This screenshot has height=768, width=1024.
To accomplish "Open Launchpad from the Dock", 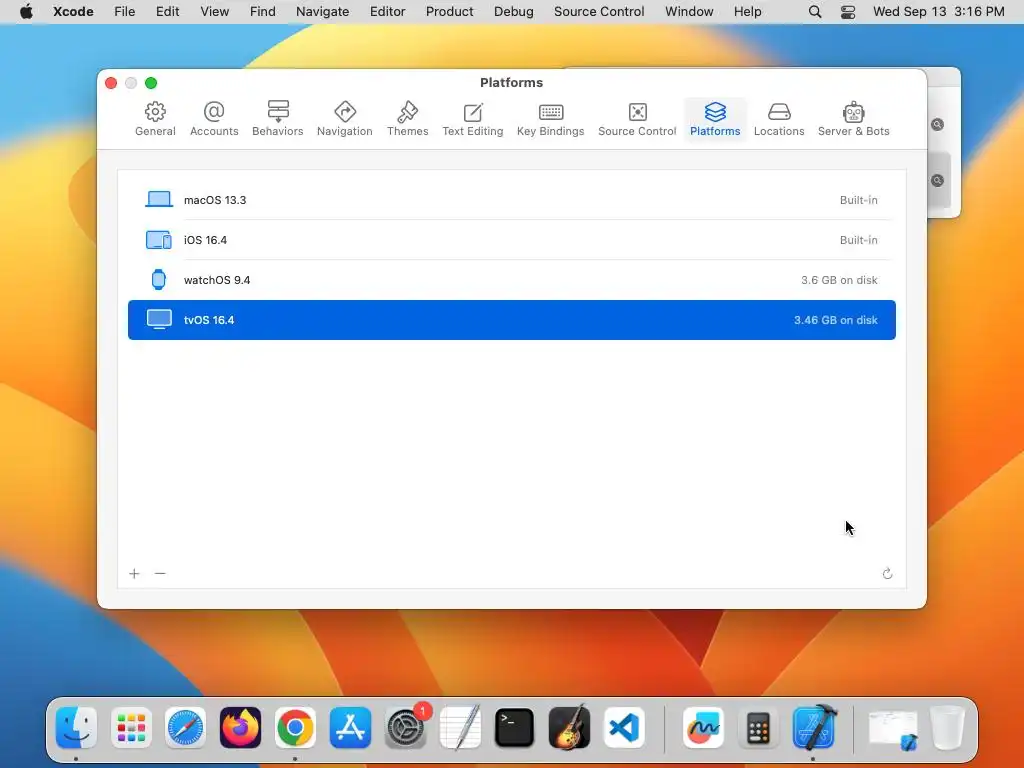I will (x=131, y=728).
